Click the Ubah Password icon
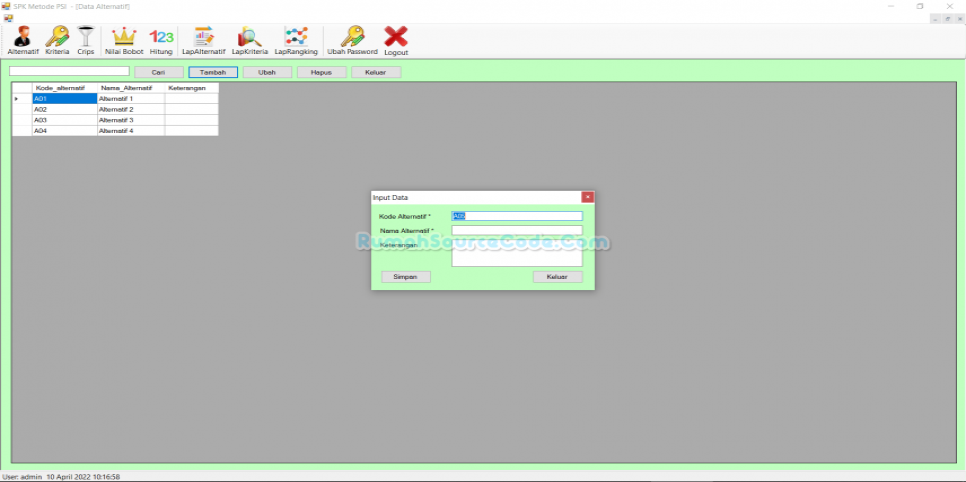This screenshot has height=482, width=966. coord(352,40)
